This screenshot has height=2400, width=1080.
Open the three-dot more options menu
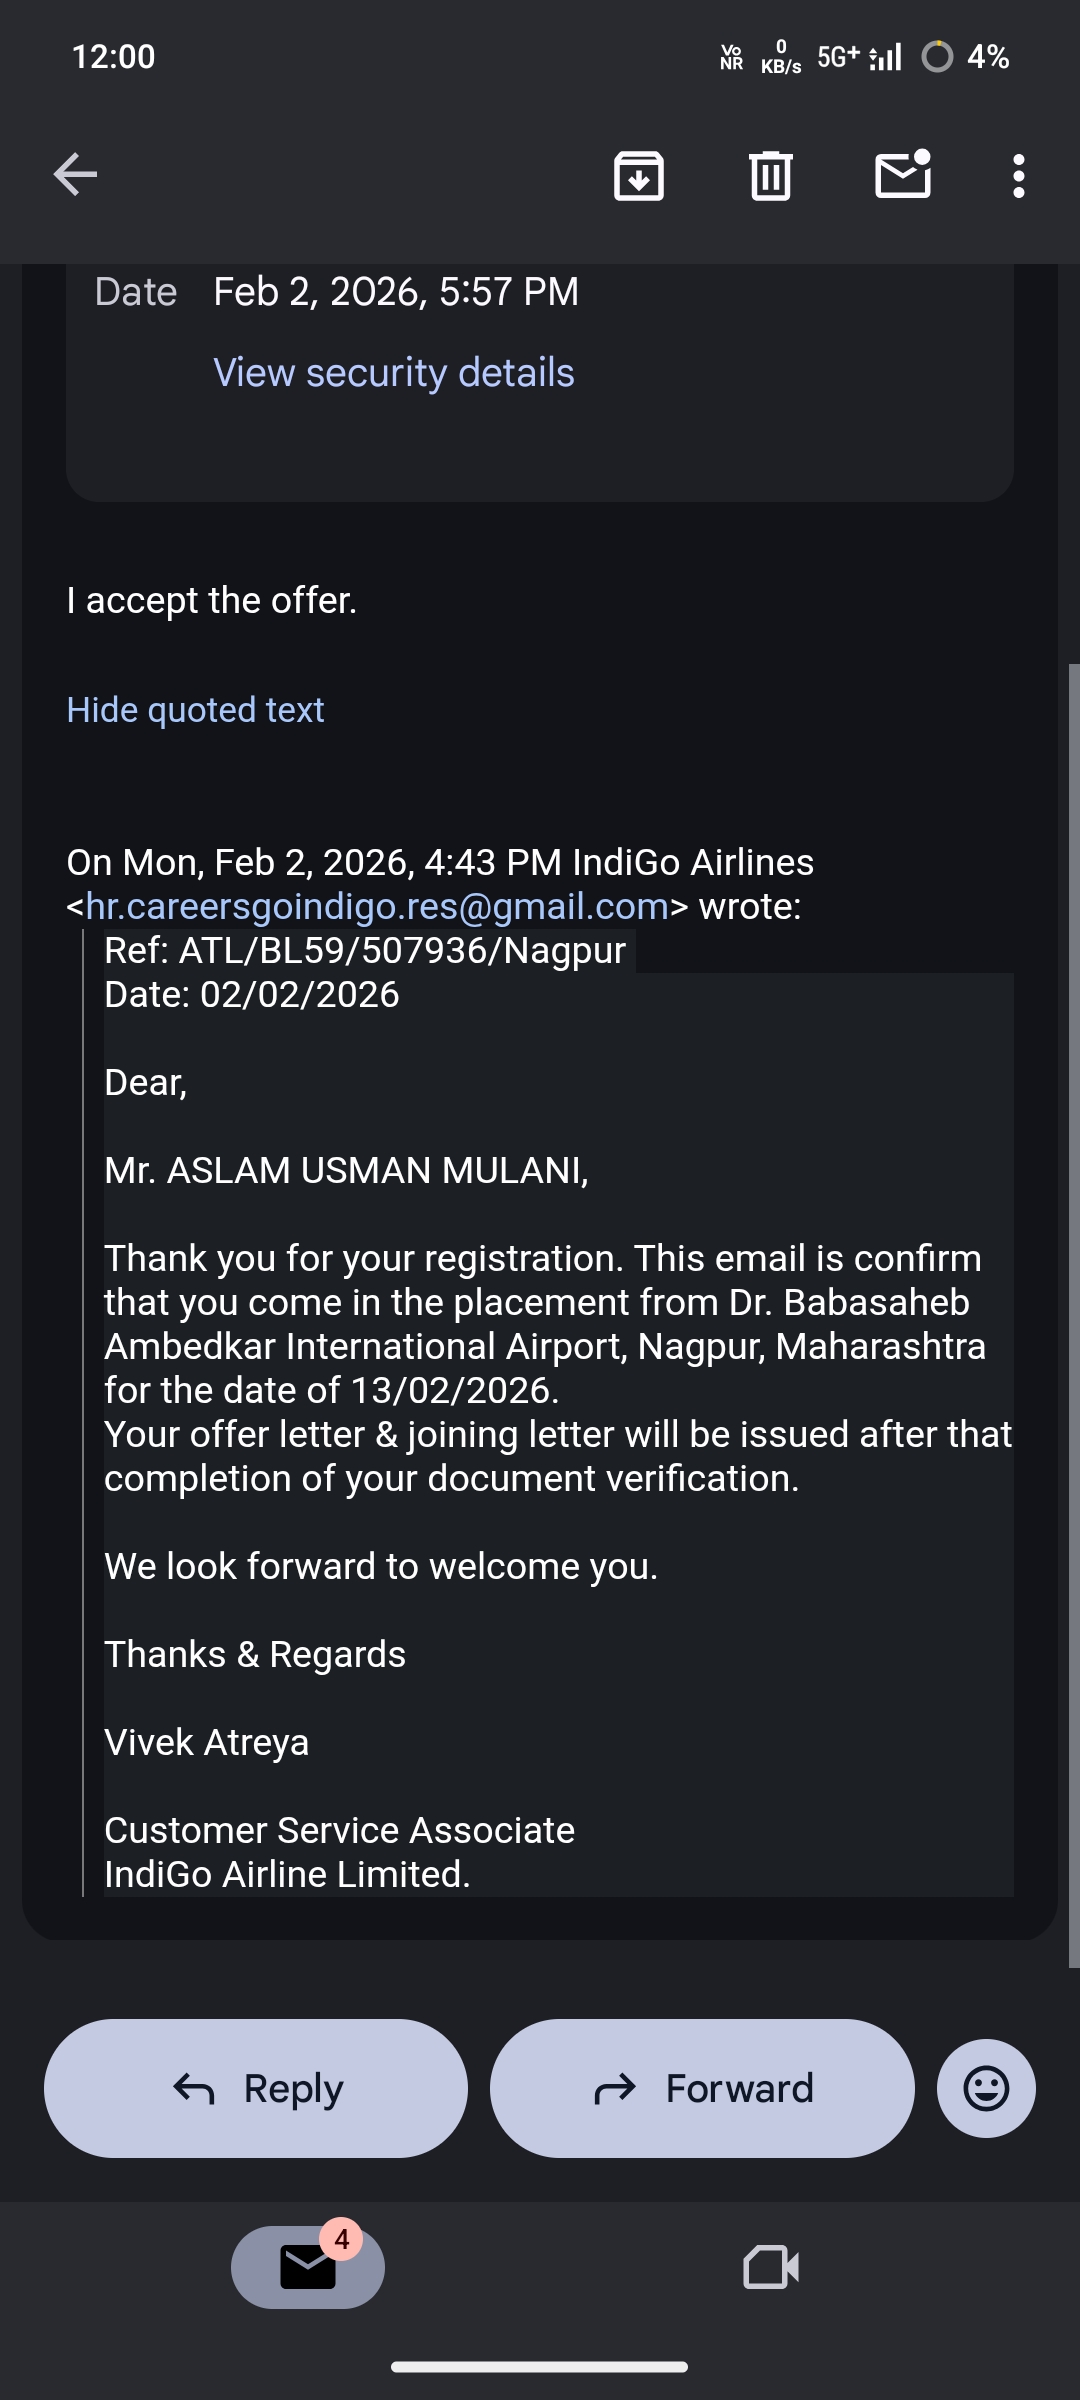1018,176
